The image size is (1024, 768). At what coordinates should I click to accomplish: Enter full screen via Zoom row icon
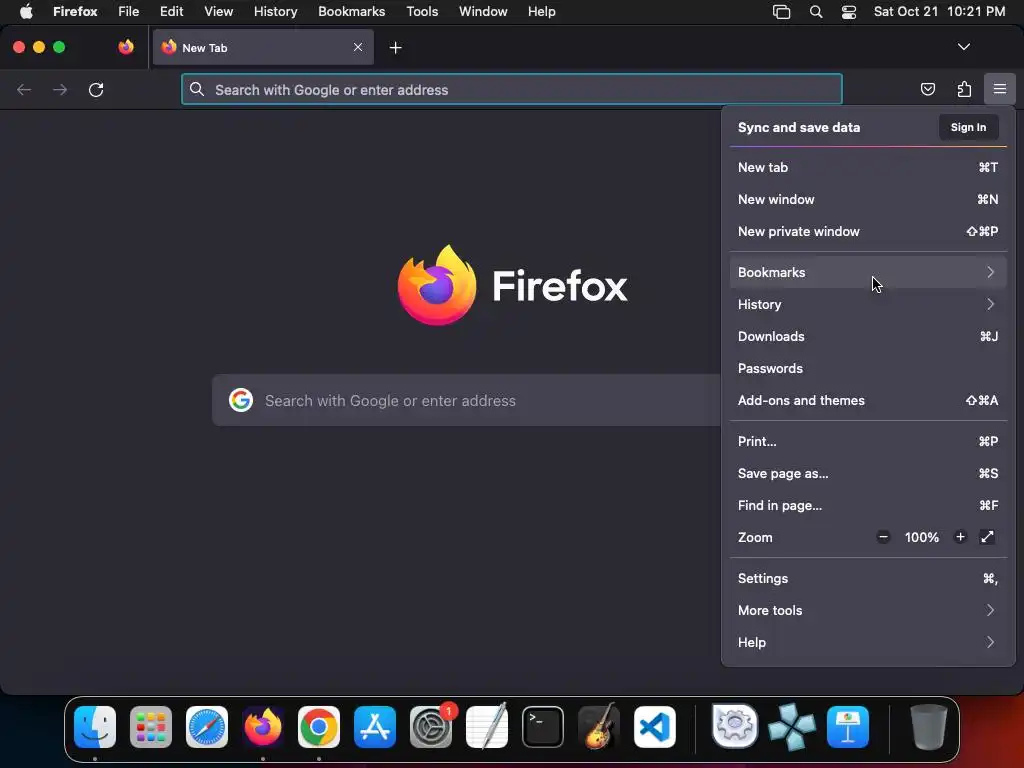pos(987,537)
